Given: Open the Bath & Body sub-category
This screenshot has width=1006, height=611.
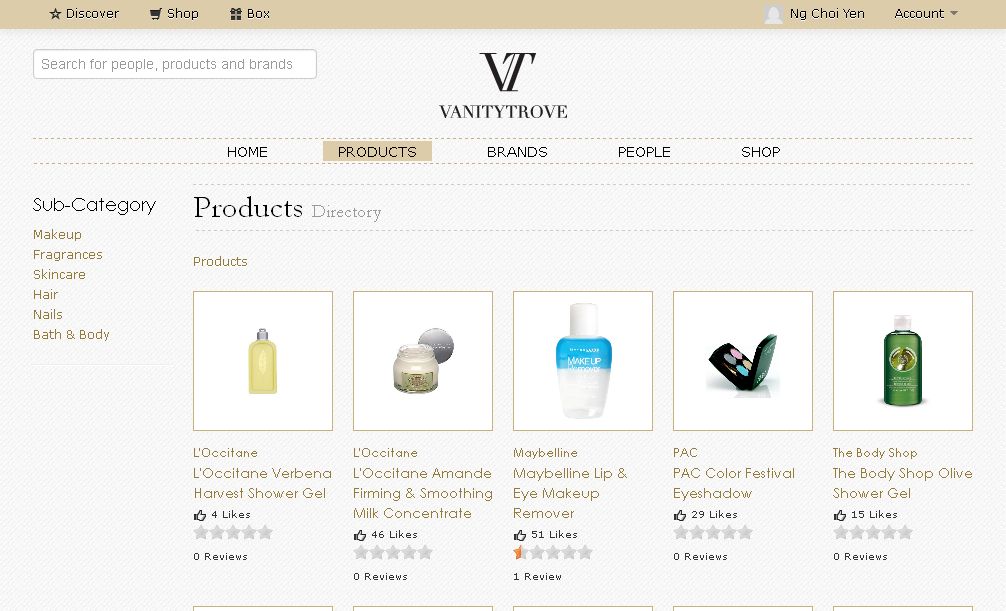Looking at the screenshot, I should [x=71, y=334].
